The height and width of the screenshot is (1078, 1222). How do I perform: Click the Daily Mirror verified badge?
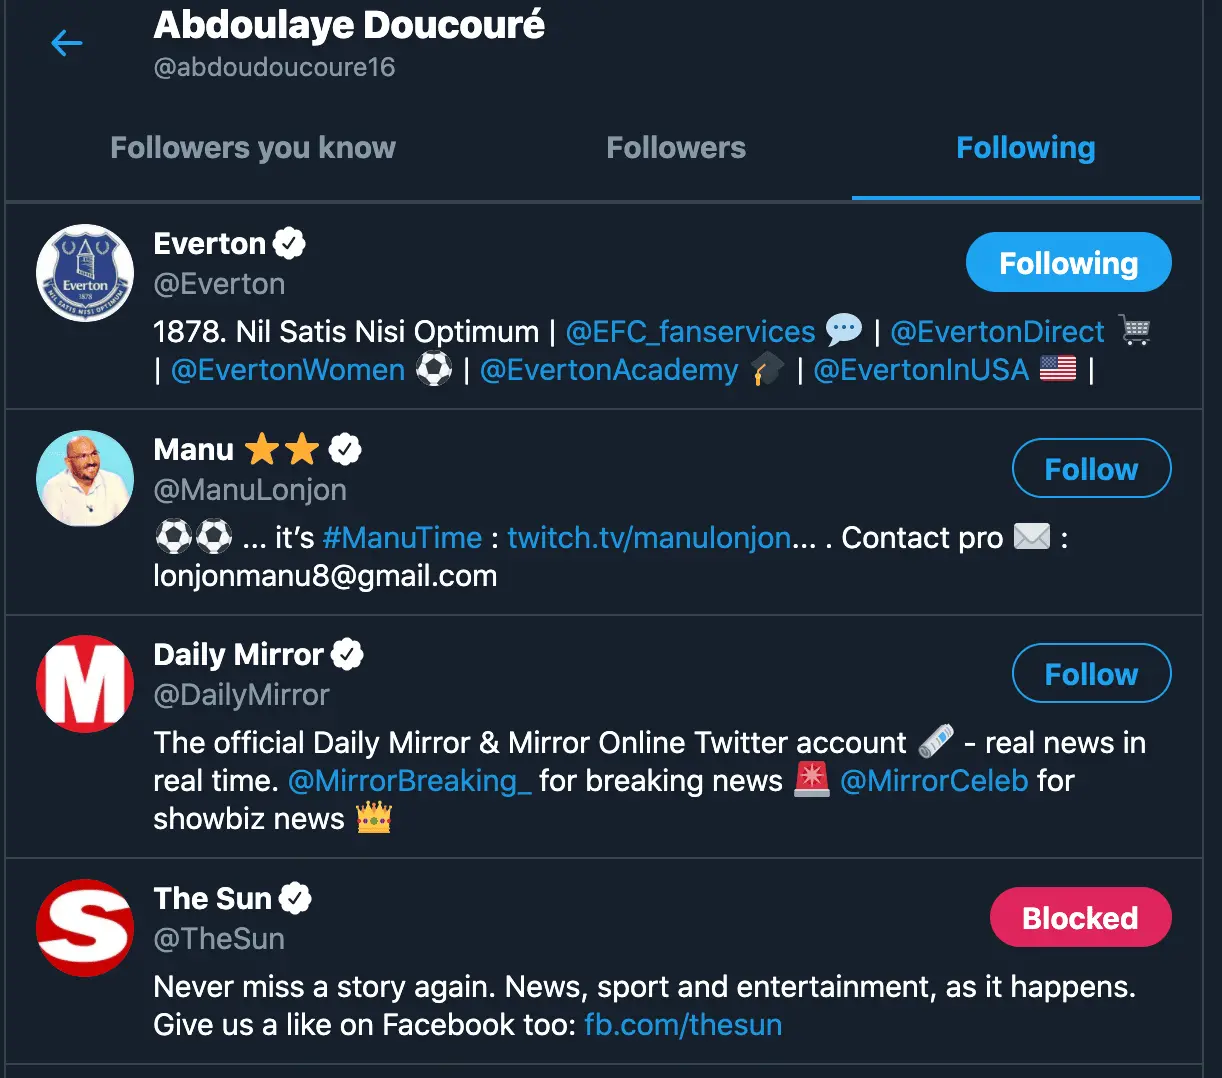tap(347, 654)
